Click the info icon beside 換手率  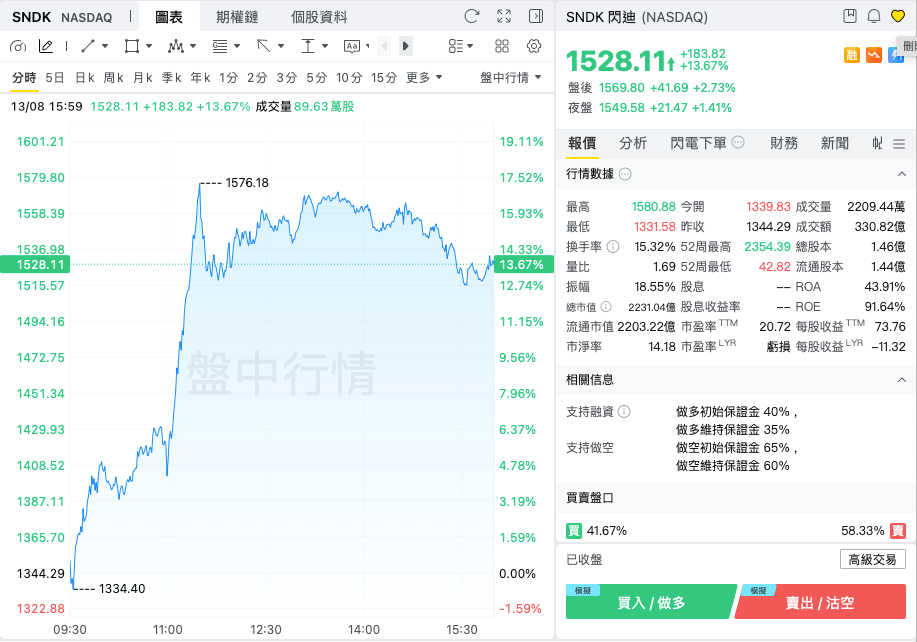coord(613,247)
